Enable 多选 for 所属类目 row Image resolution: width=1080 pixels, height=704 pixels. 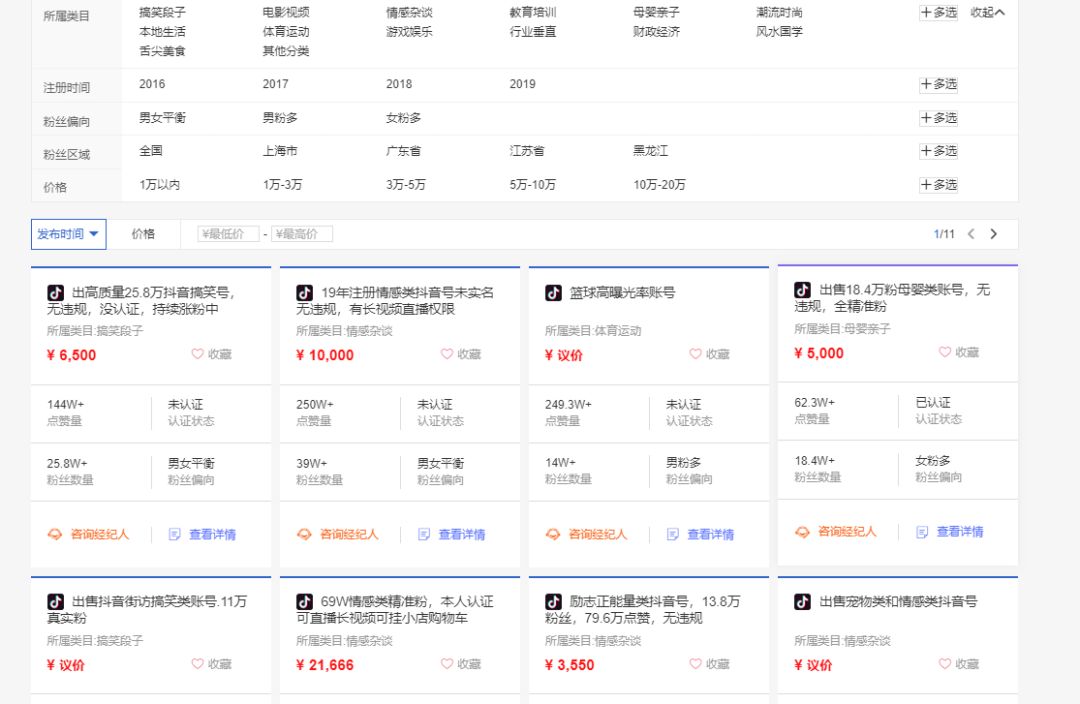[939, 12]
